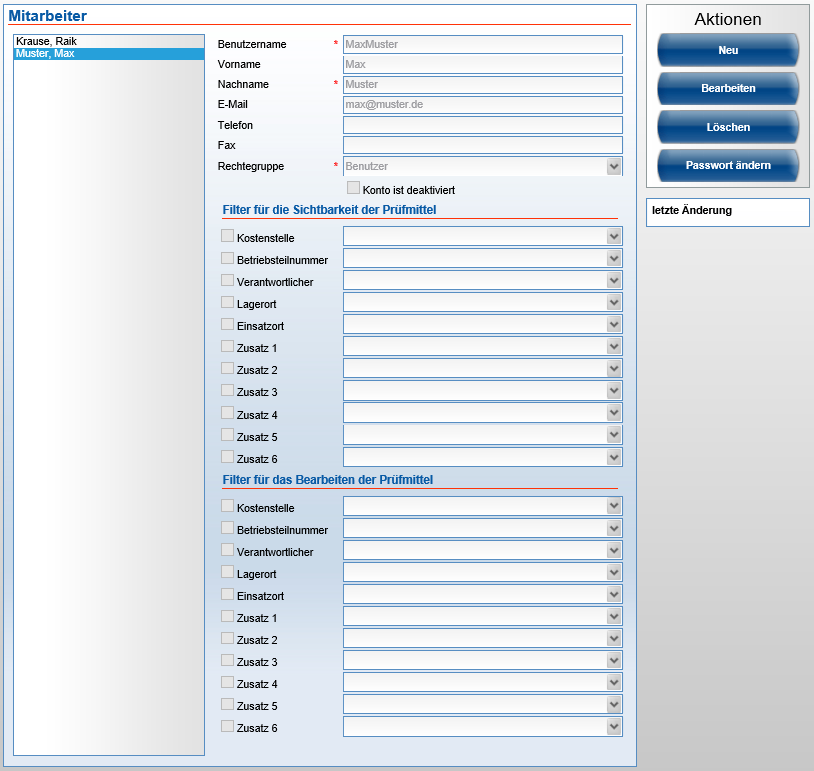Open Zusatz 3 dropdown in Sichtbarkeit filter

(x=483, y=390)
